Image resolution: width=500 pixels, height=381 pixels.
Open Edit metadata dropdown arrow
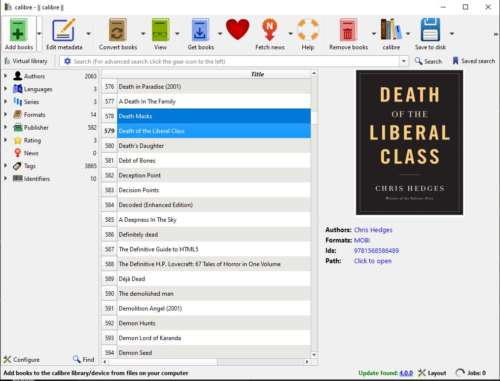88,34
